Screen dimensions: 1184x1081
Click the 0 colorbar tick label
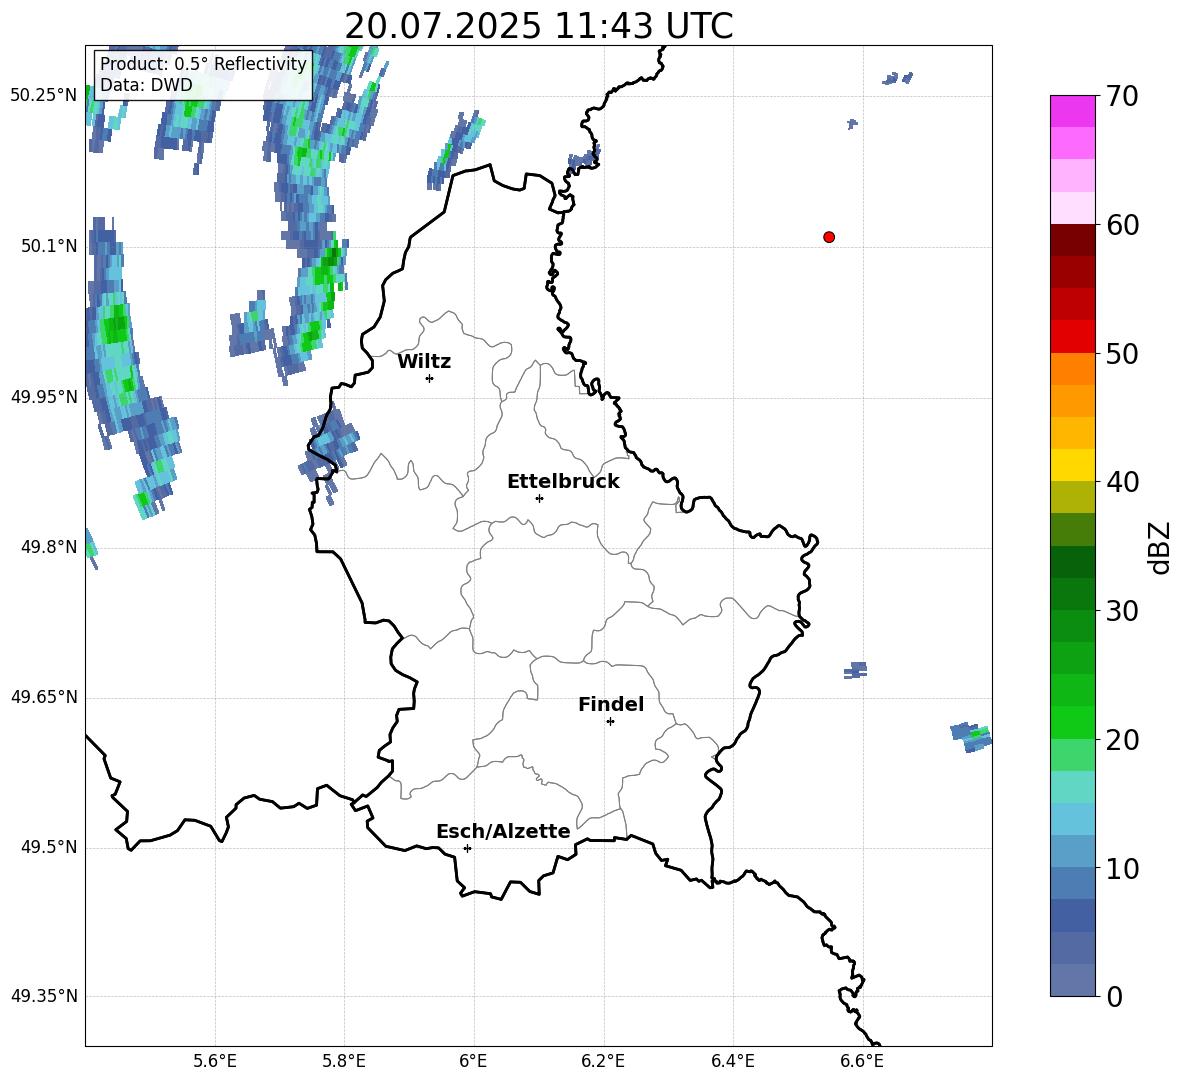pos(1115,997)
